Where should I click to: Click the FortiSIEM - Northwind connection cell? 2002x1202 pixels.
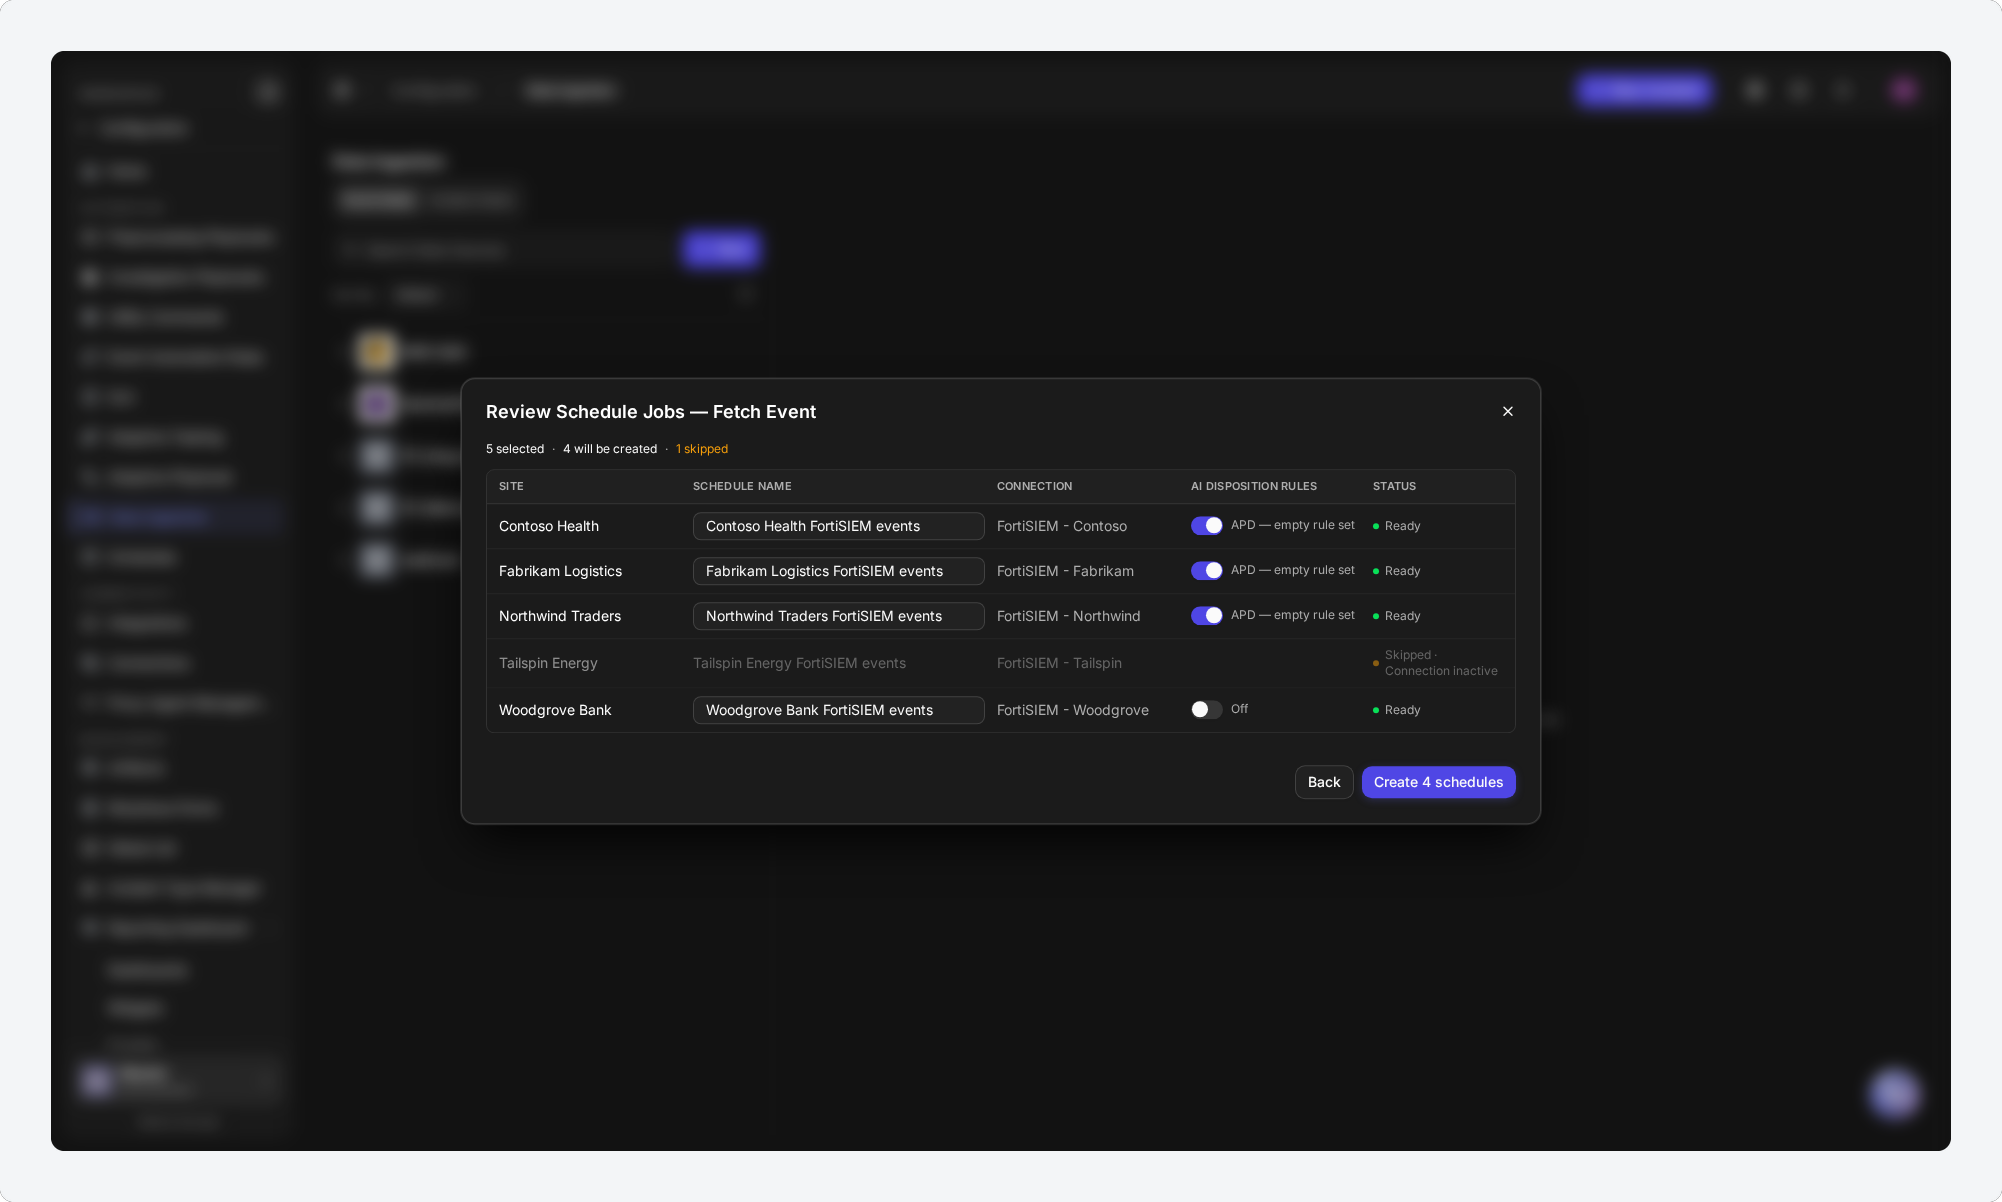(x=1068, y=616)
